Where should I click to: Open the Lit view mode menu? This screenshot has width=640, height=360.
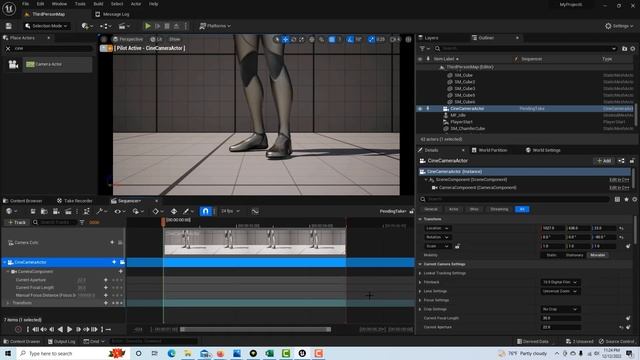pyautogui.click(x=156, y=39)
